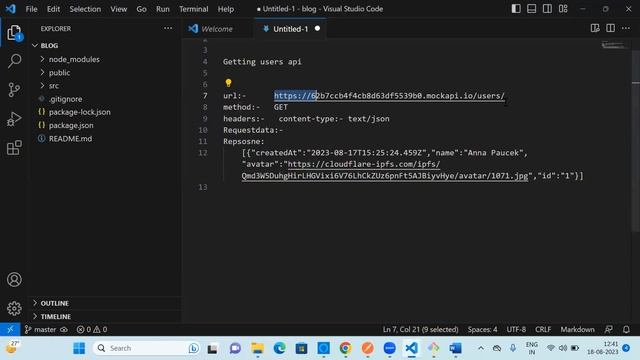Split the editor right
The image size is (640, 360).
pyautogui.click(x=610, y=28)
